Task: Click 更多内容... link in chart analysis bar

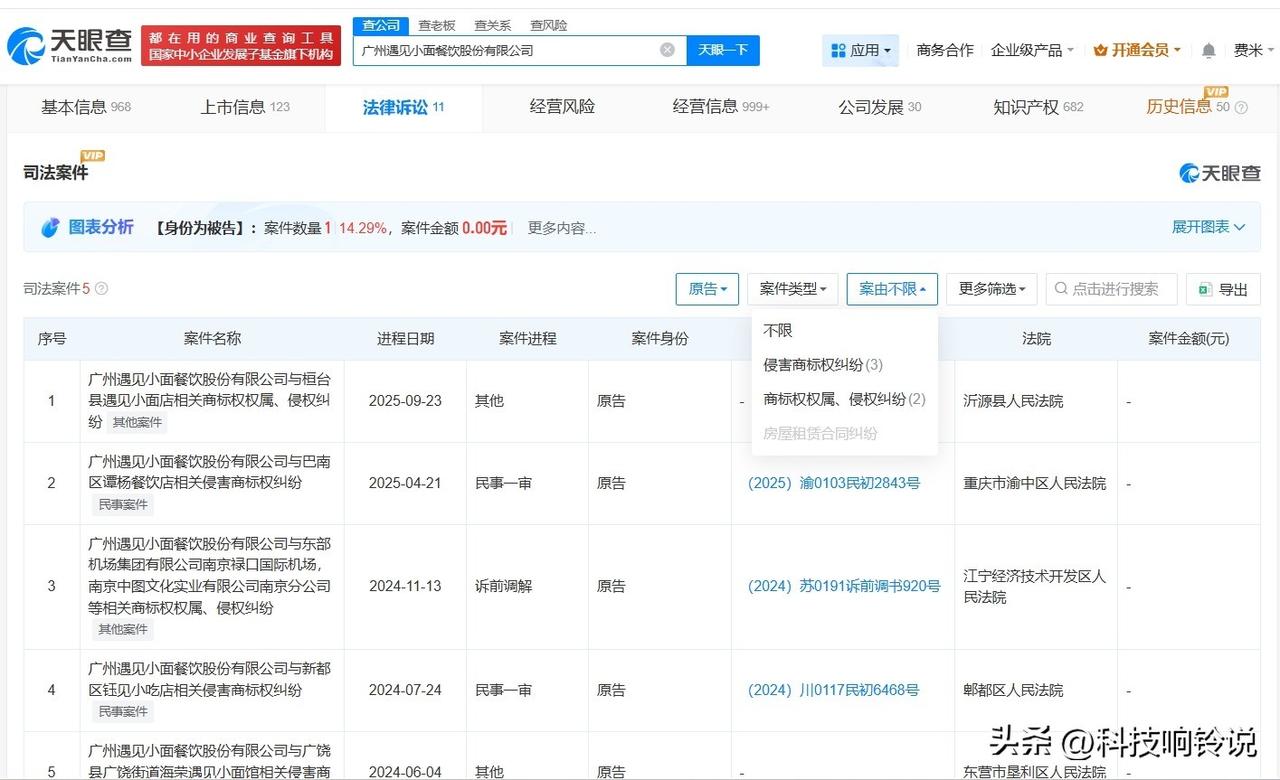Action: click(x=562, y=228)
